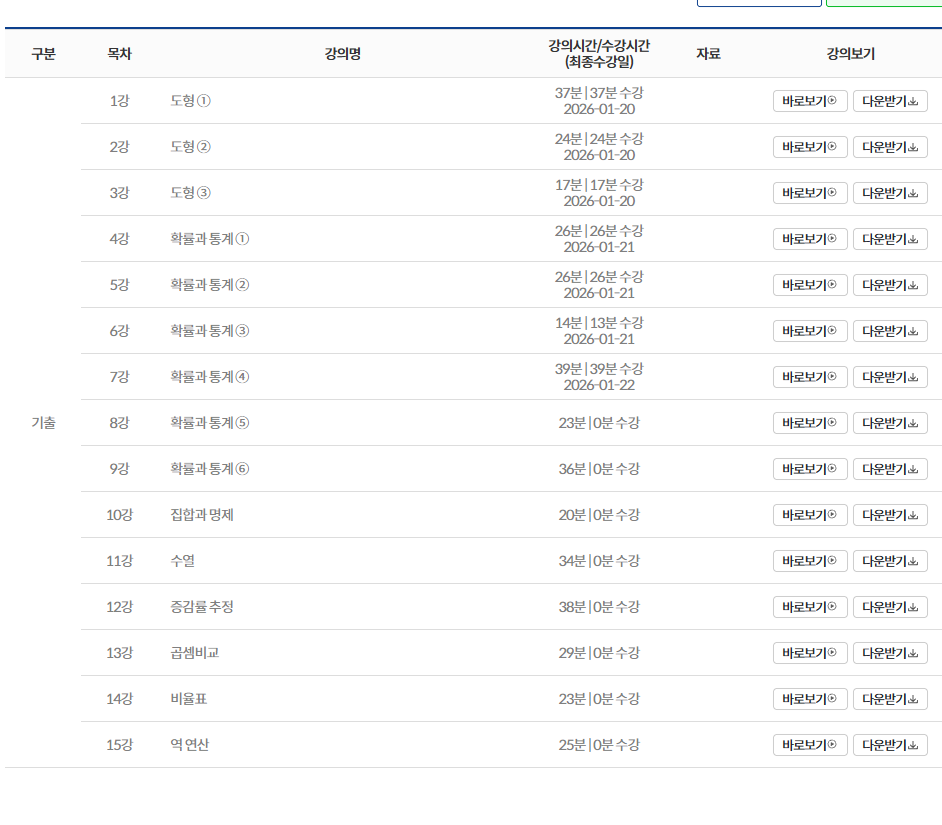Click the 강의보기 column header
Screen dimensions: 942x825
pos(850,54)
